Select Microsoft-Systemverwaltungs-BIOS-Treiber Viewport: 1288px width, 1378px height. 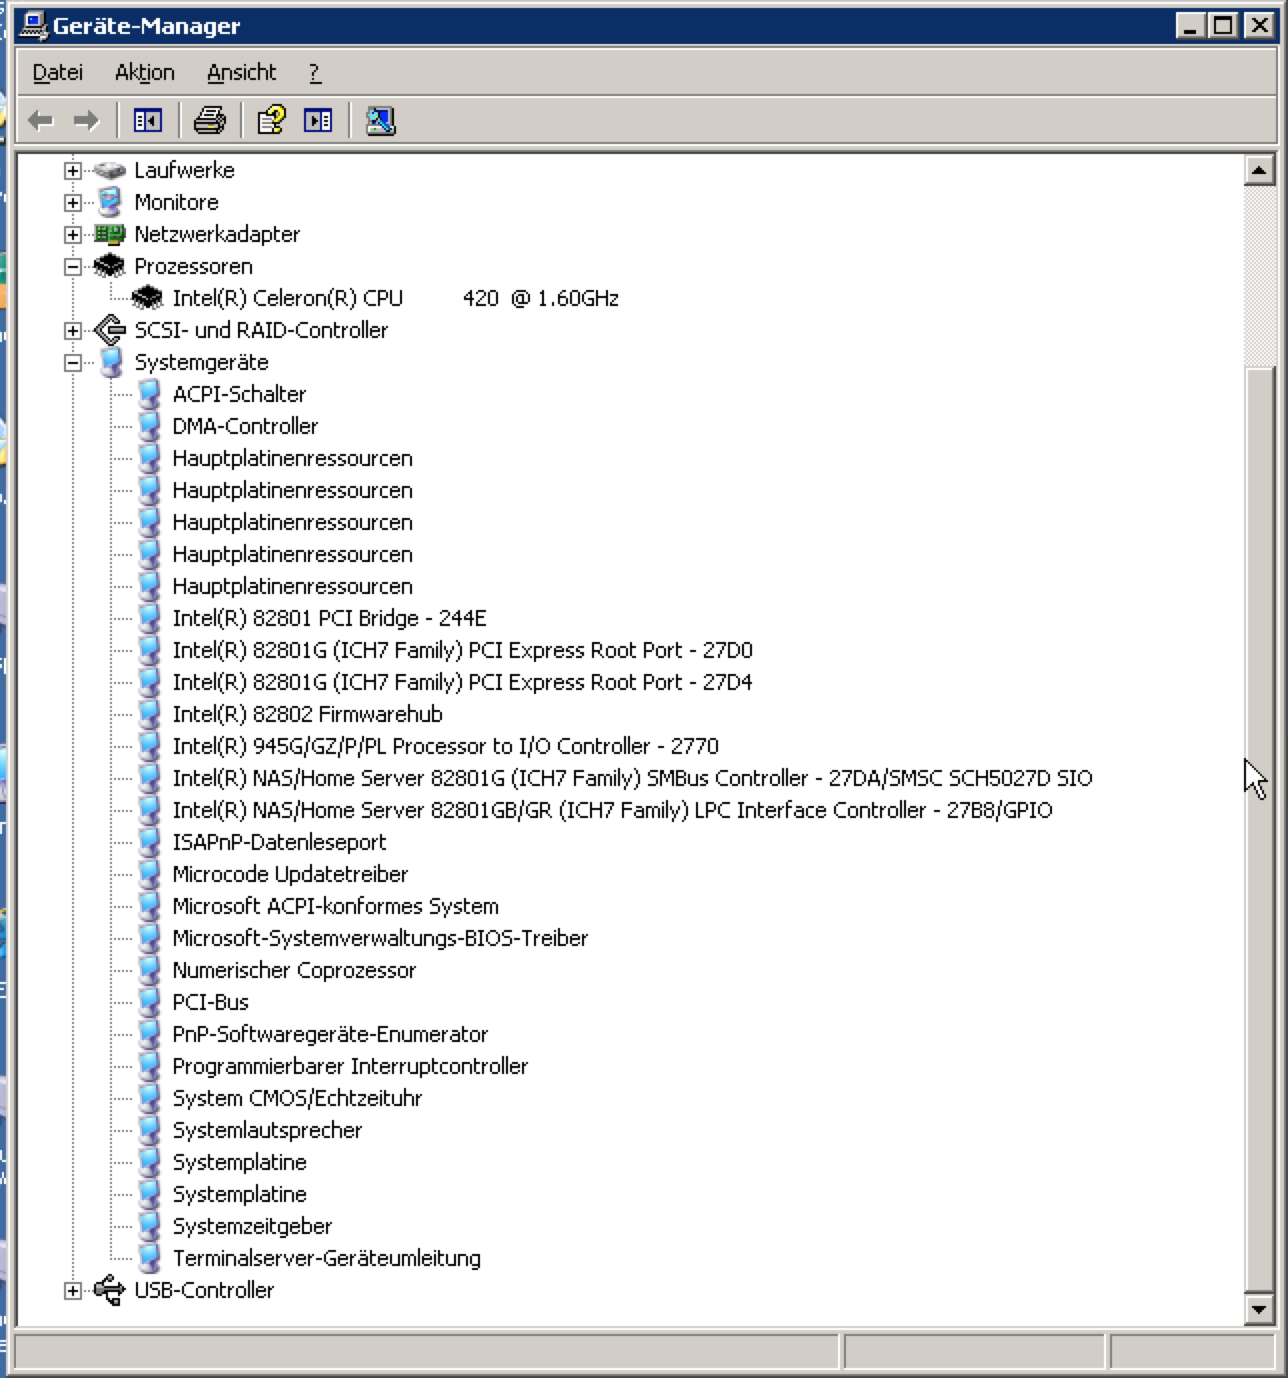[x=380, y=938]
